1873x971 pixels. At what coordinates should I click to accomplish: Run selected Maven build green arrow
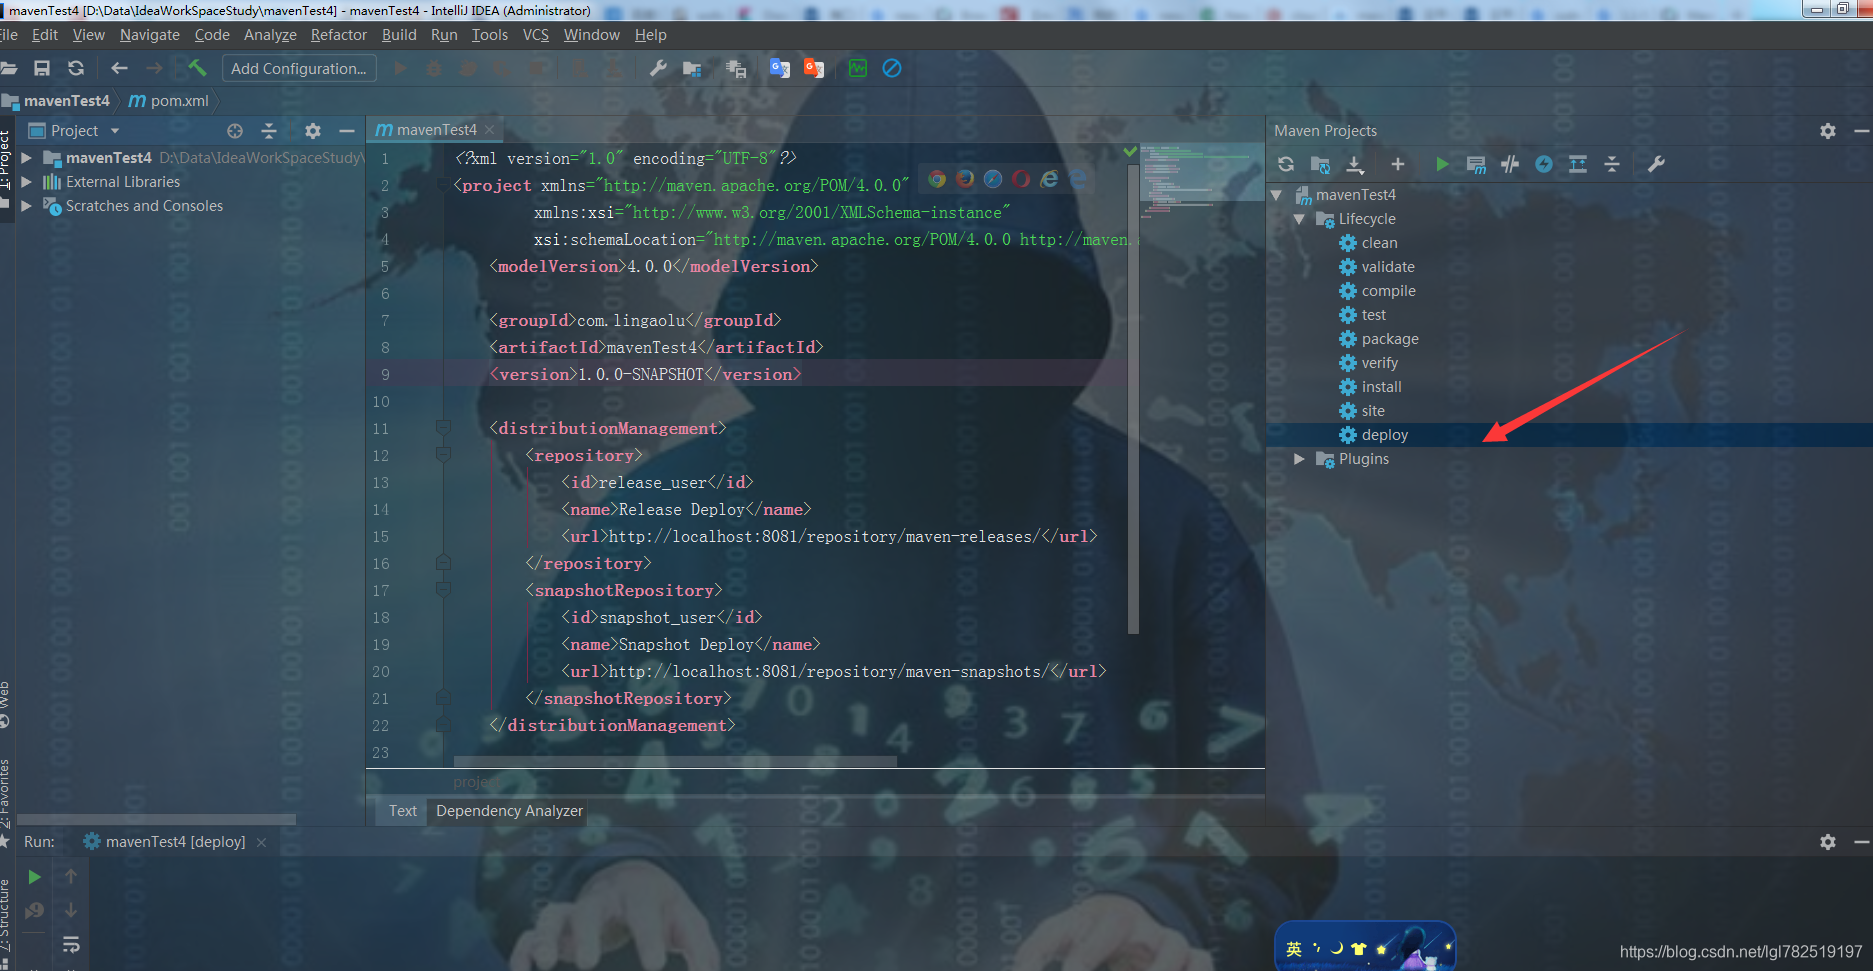(1442, 164)
